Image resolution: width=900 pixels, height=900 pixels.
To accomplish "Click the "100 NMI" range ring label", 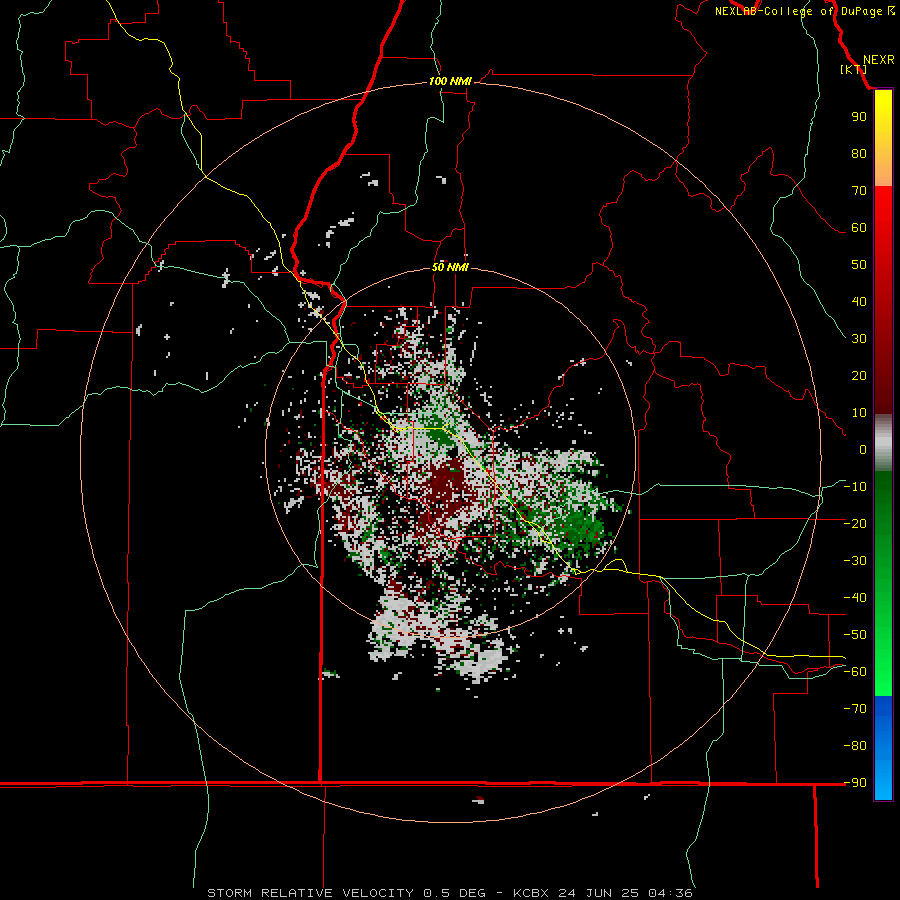I will 450,82.
